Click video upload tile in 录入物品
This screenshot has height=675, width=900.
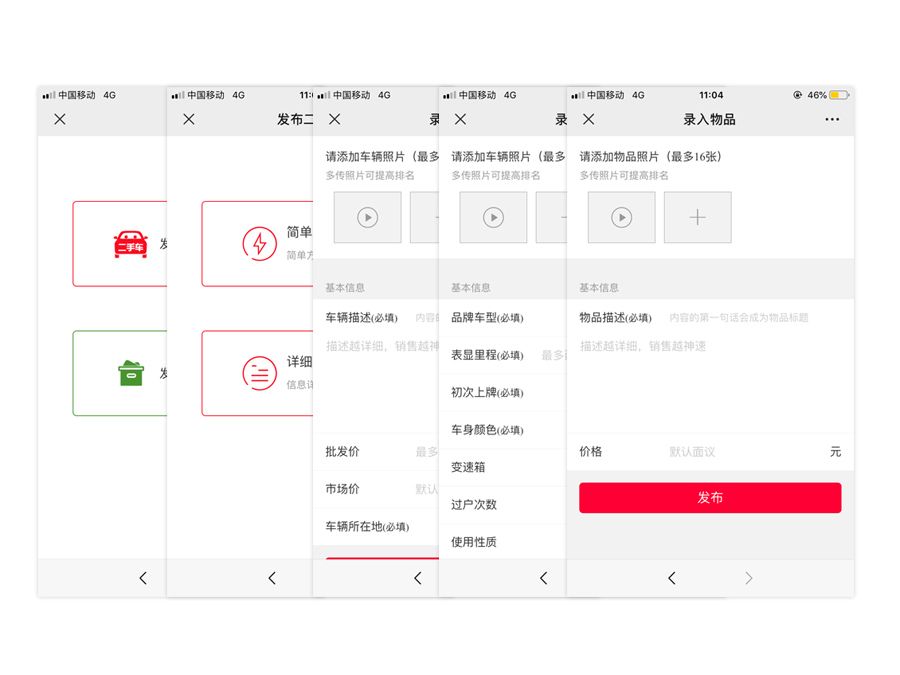pyautogui.click(x=621, y=217)
